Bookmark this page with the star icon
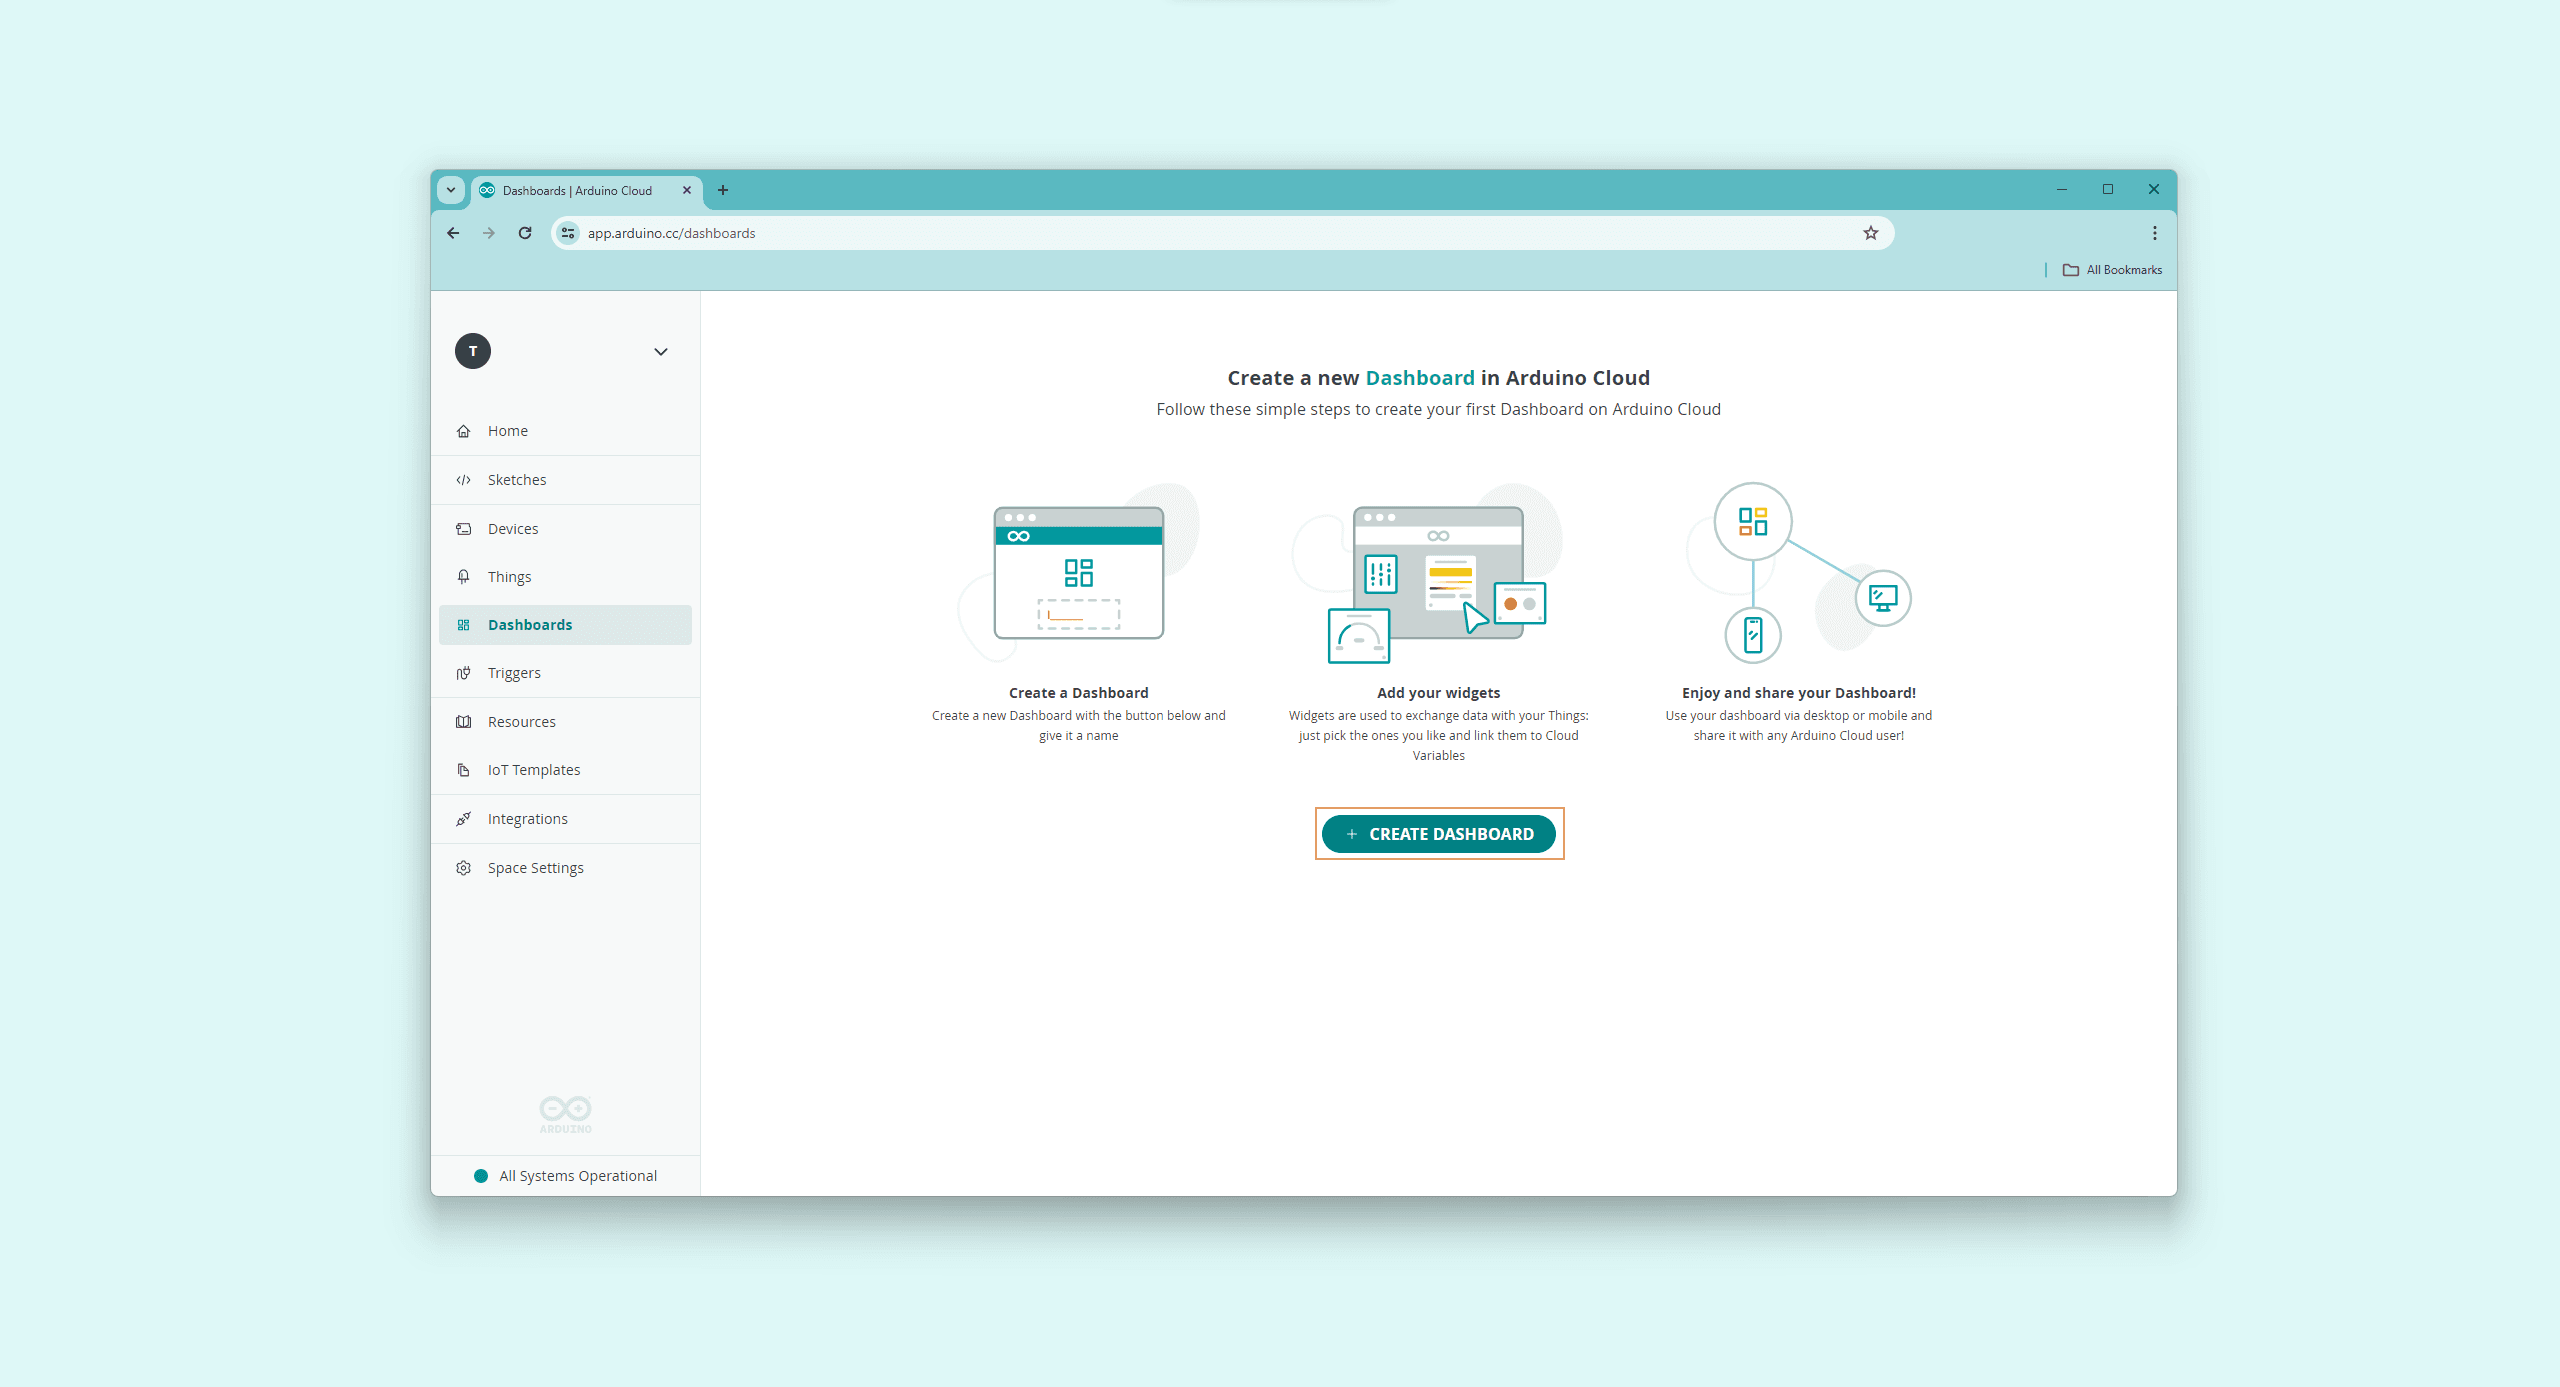 pyautogui.click(x=1870, y=233)
